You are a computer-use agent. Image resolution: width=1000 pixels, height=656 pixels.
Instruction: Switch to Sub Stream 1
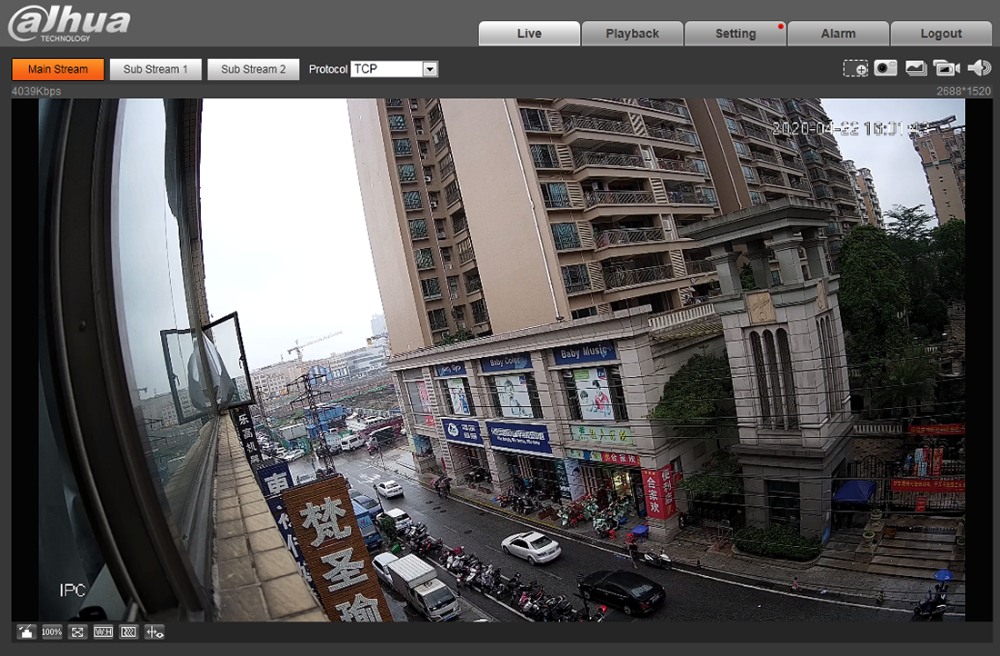tap(155, 69)
